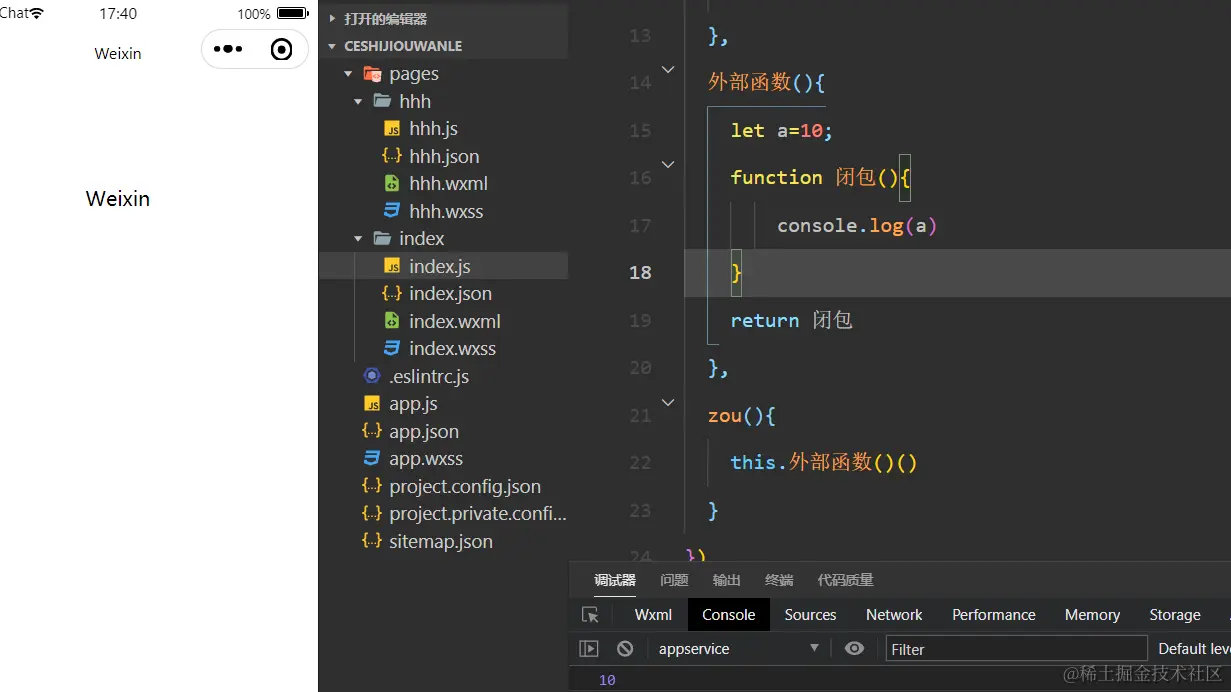
Task: Click the Weixin text in simulator page
Action: [118, 198]
